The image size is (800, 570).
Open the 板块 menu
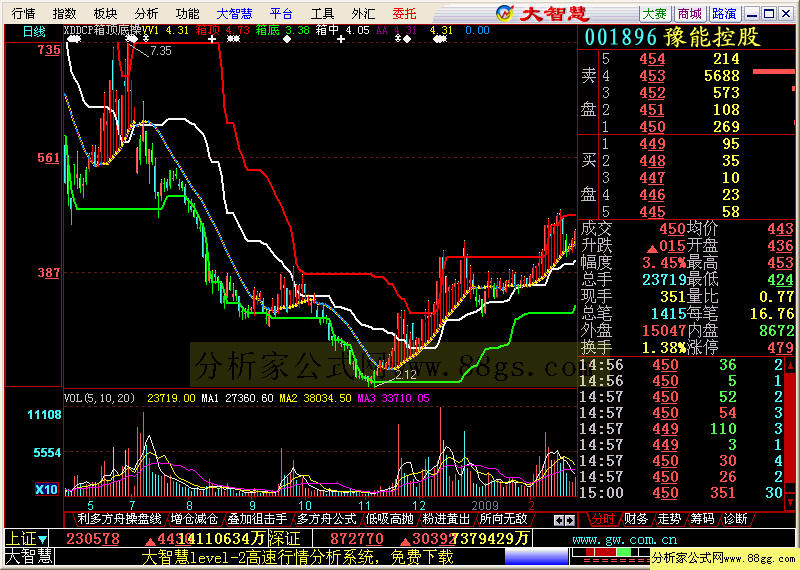click(x=105, y=14)
